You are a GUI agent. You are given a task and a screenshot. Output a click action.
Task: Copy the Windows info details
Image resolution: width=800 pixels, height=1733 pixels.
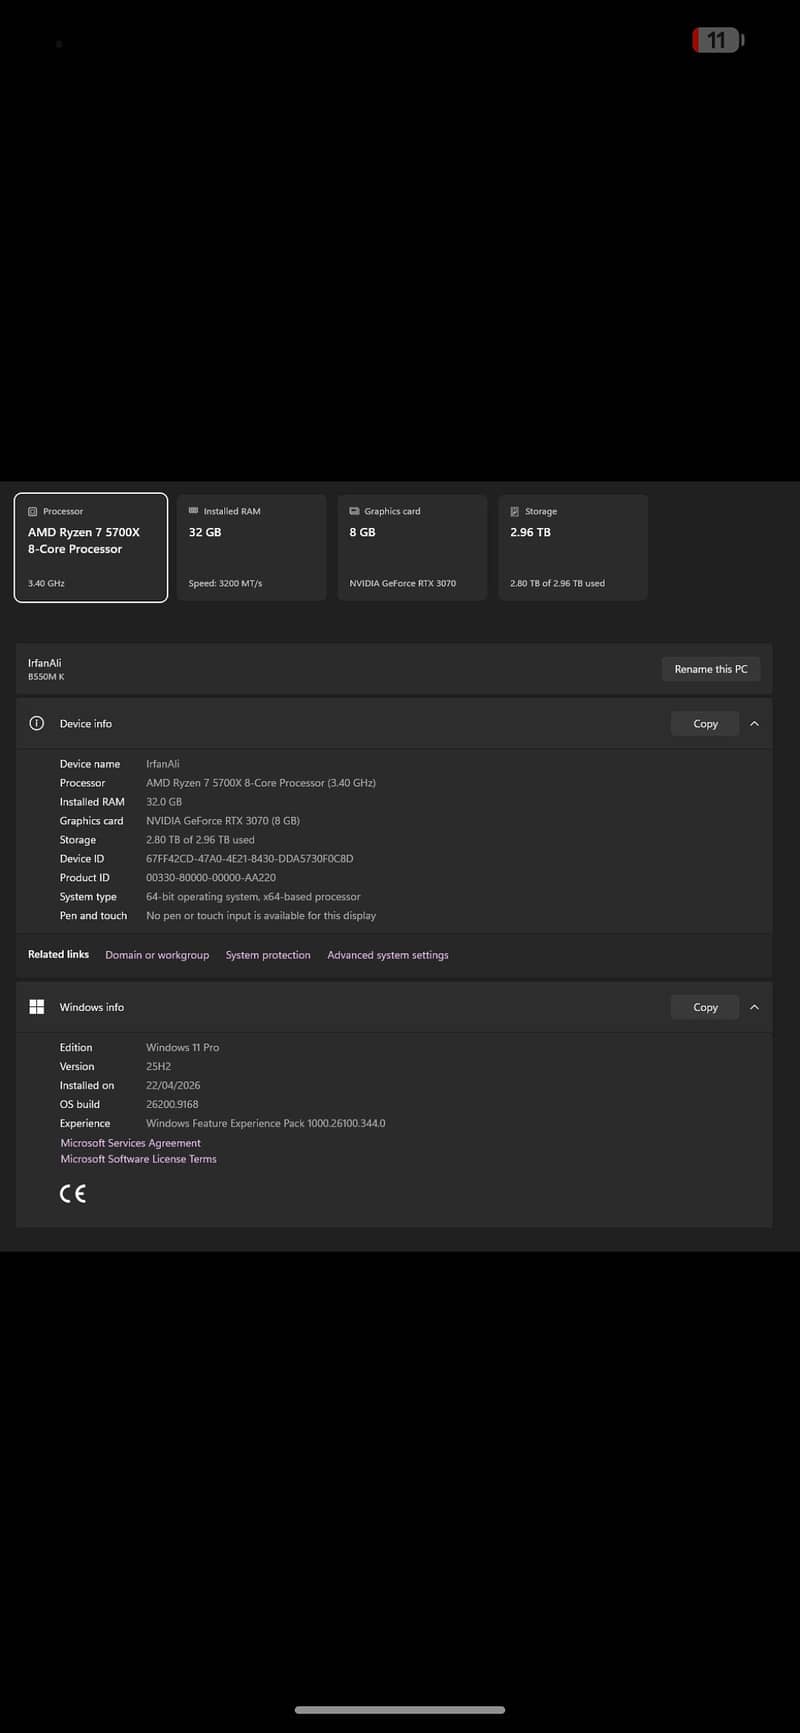[705, 1007]
